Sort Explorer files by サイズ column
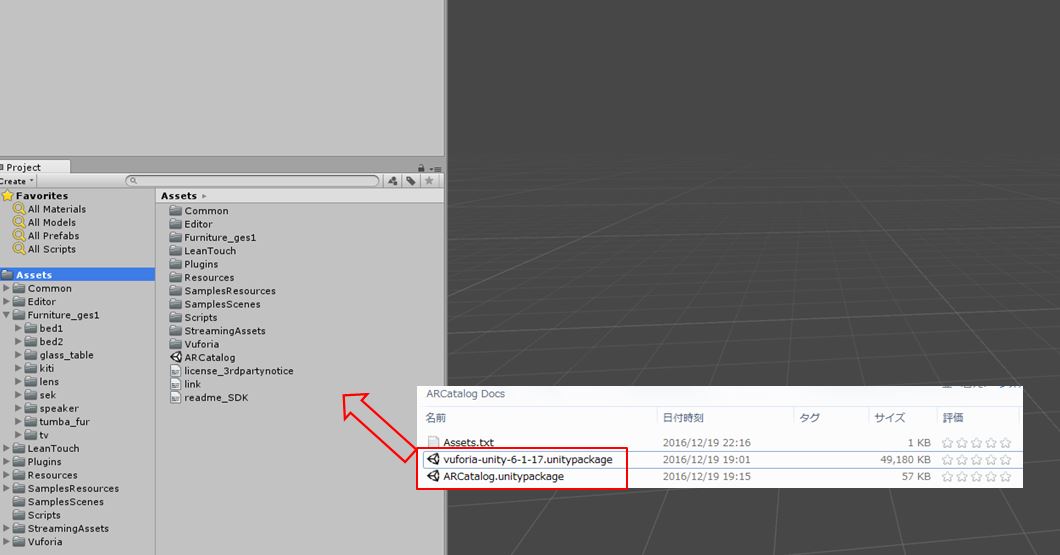Screen dimensions: 1060x555 (889, 418)
